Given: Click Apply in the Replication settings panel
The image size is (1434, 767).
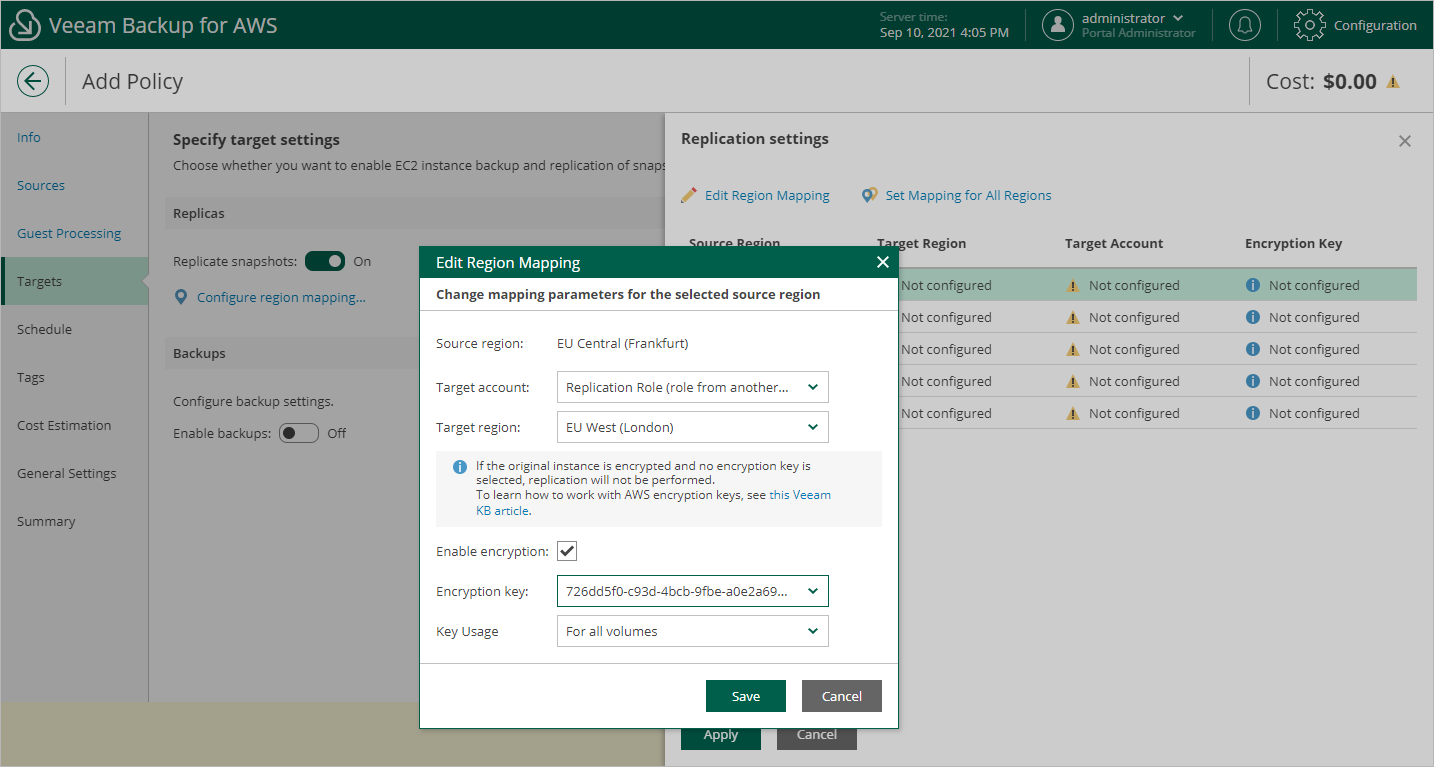Looking at the screenshot, I should tap(721, 738).
